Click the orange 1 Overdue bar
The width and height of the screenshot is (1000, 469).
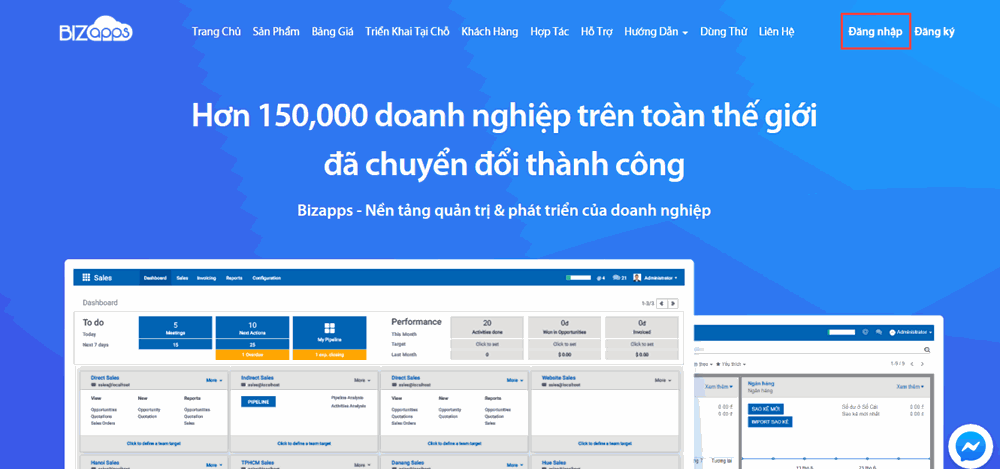[252, 355]
